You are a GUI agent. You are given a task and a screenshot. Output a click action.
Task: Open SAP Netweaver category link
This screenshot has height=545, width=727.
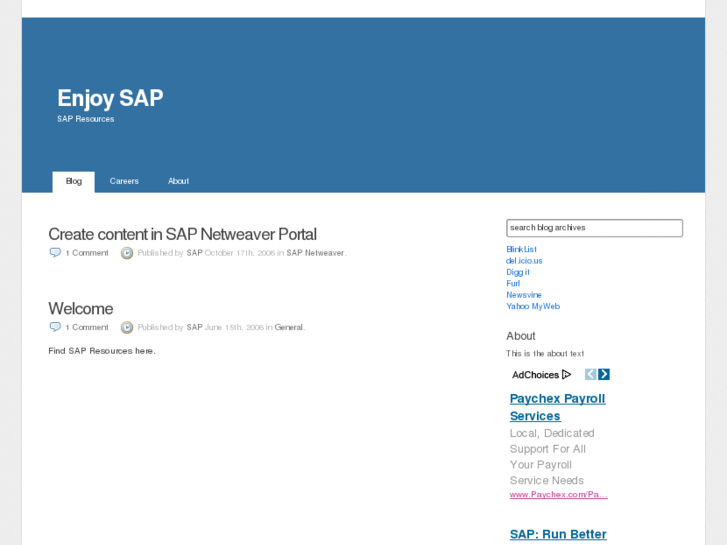pos(315,253)
